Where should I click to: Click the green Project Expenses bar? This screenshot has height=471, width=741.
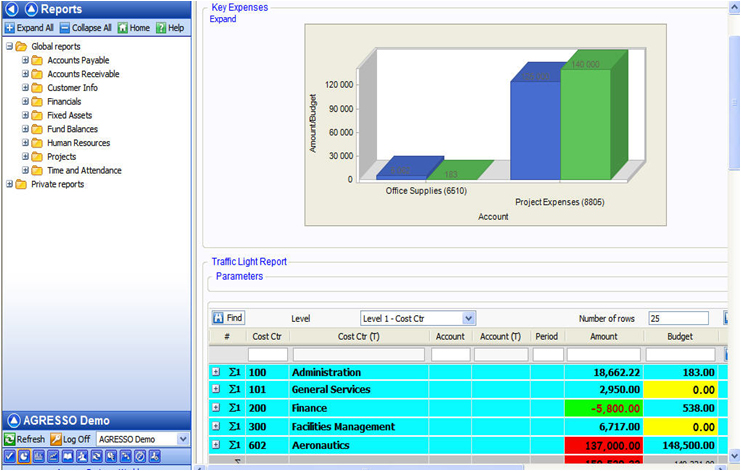pyautogui.click(x=586, y=124)
